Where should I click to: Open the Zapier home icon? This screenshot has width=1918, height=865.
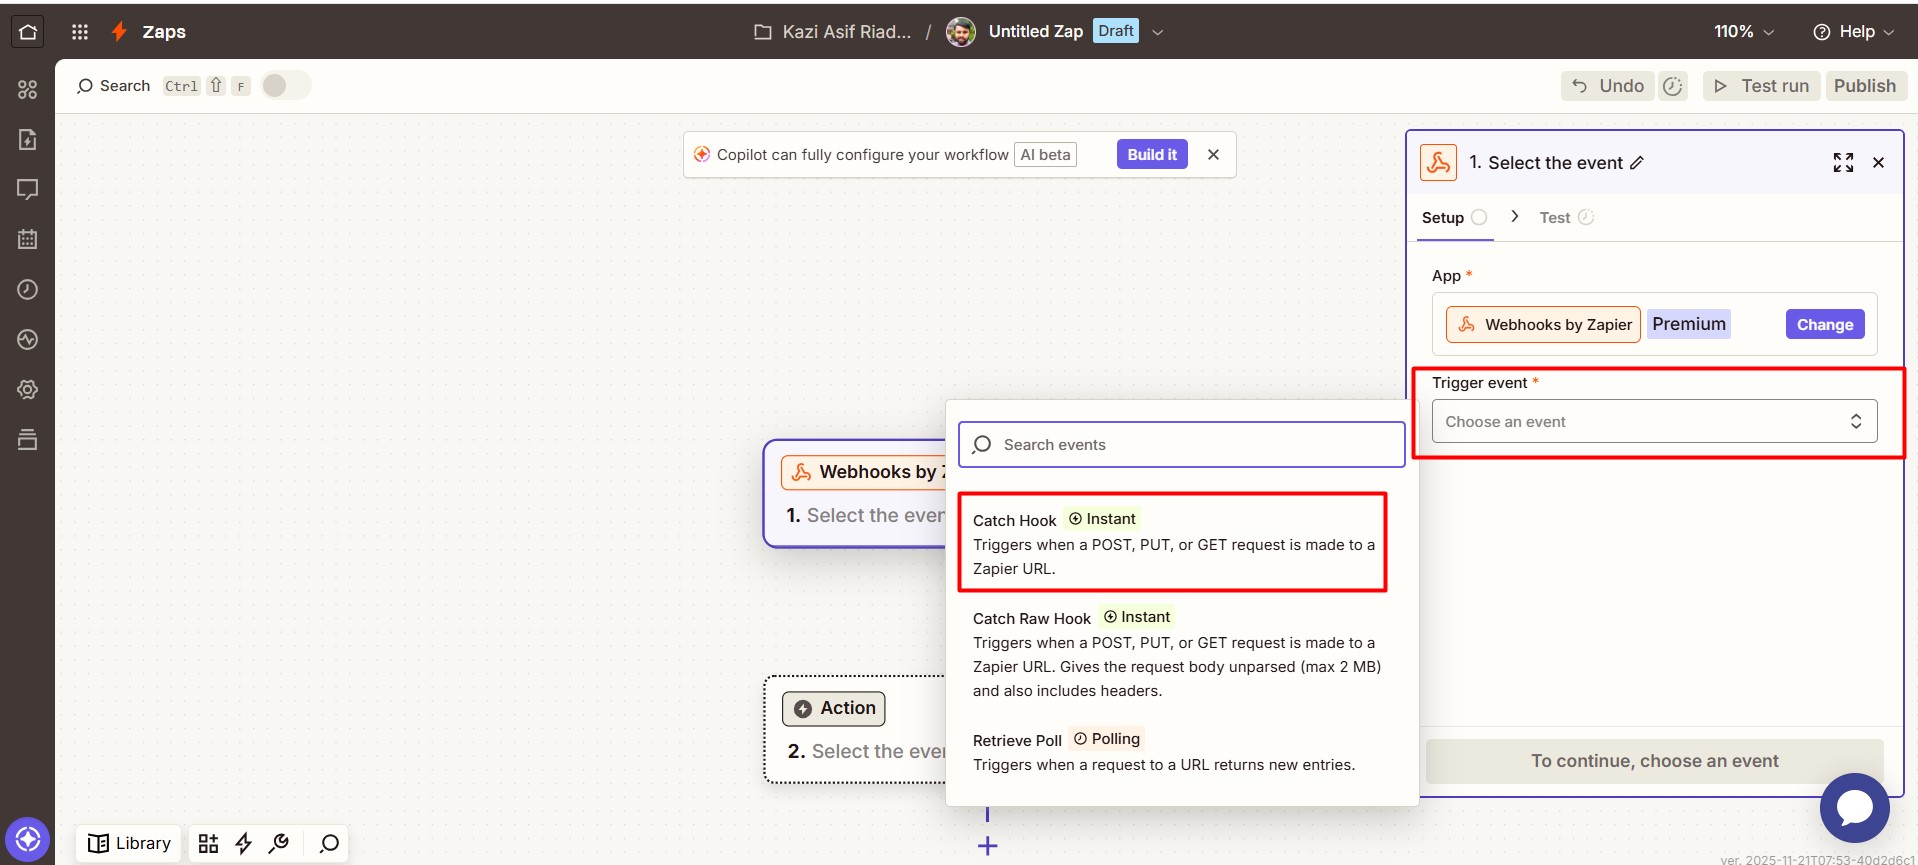coord(28,32)
